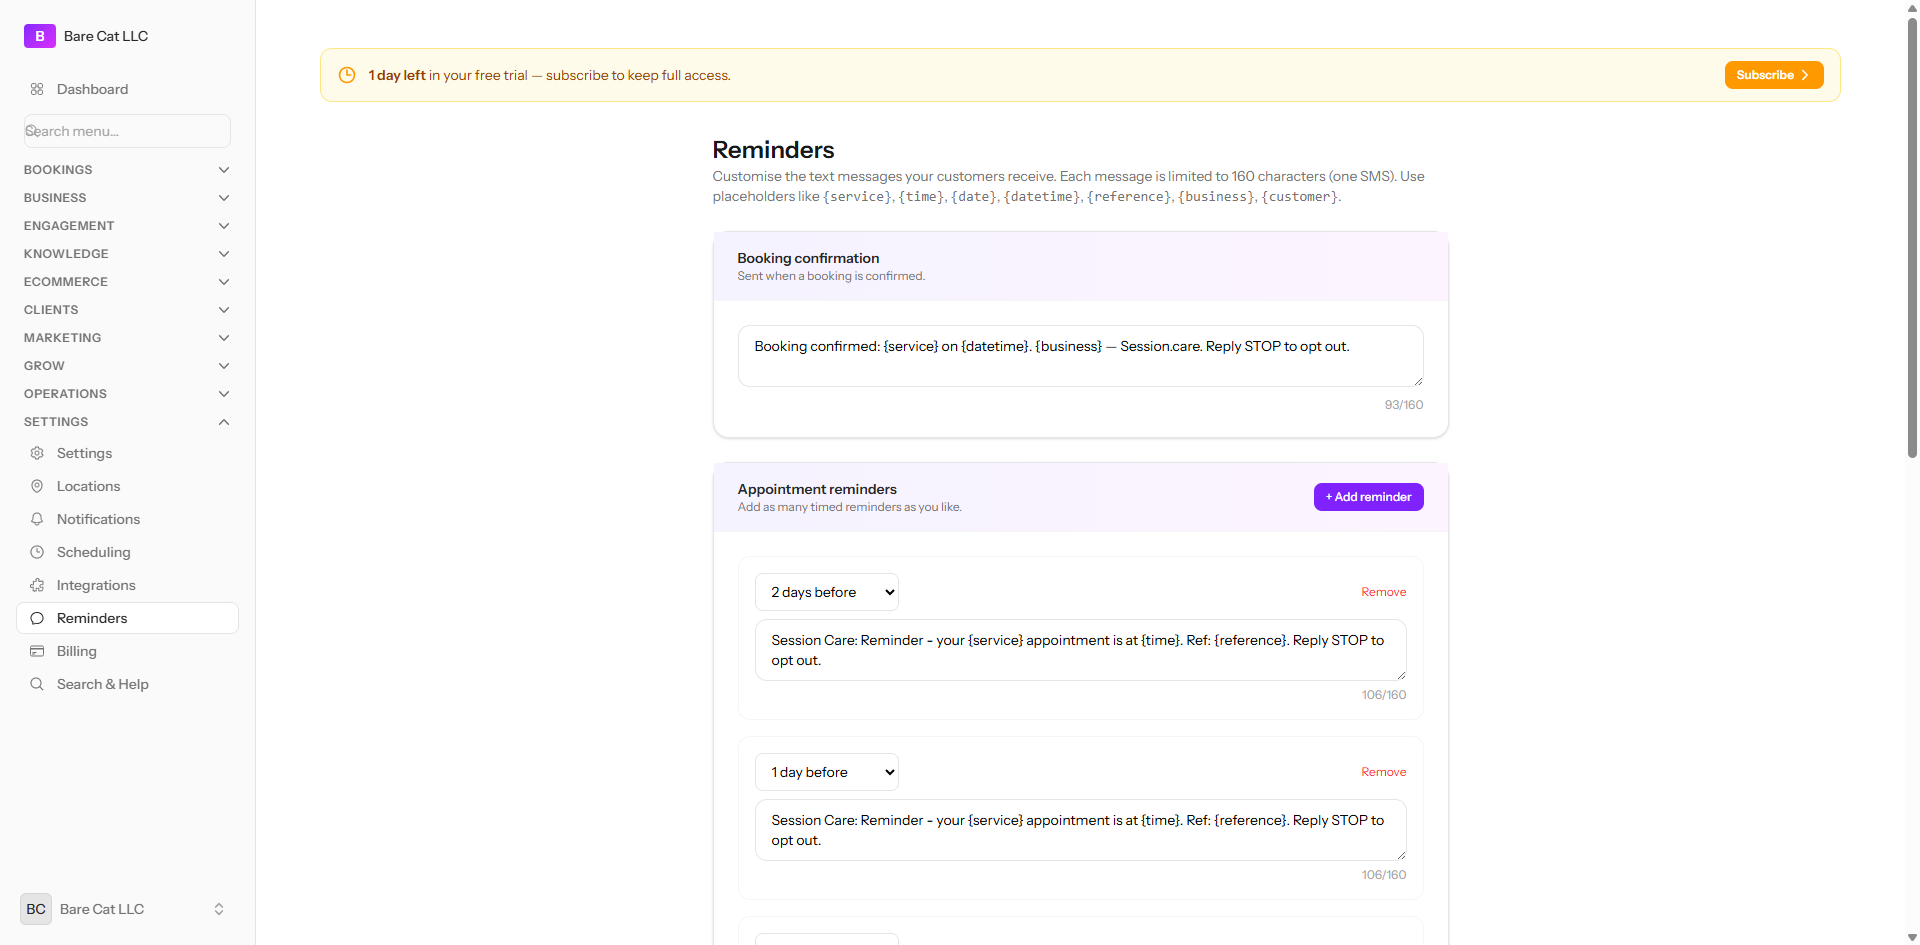Open Notifications in sidebar
Screen dimensions: 1920x945
click(127, 519)
